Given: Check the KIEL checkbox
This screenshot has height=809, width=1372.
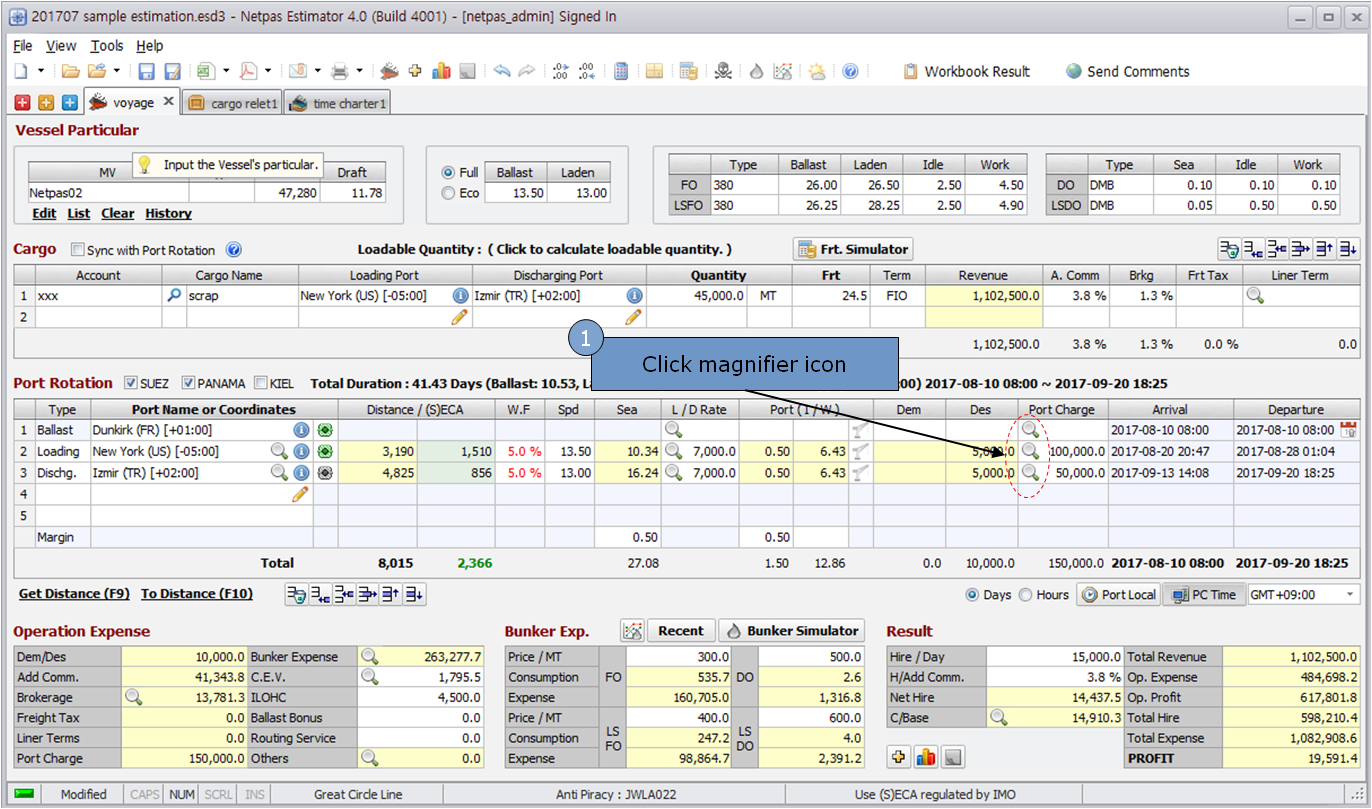Looking at the screenshot, I should (x=261, y=383).
